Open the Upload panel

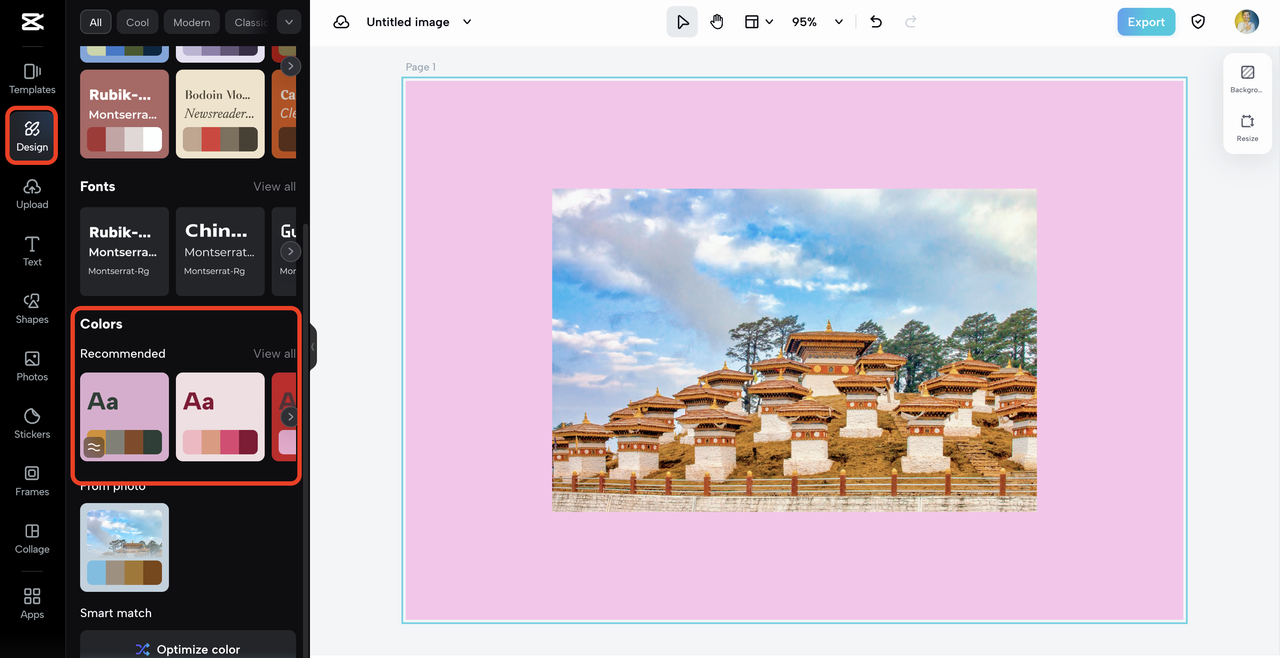[32, 194]
